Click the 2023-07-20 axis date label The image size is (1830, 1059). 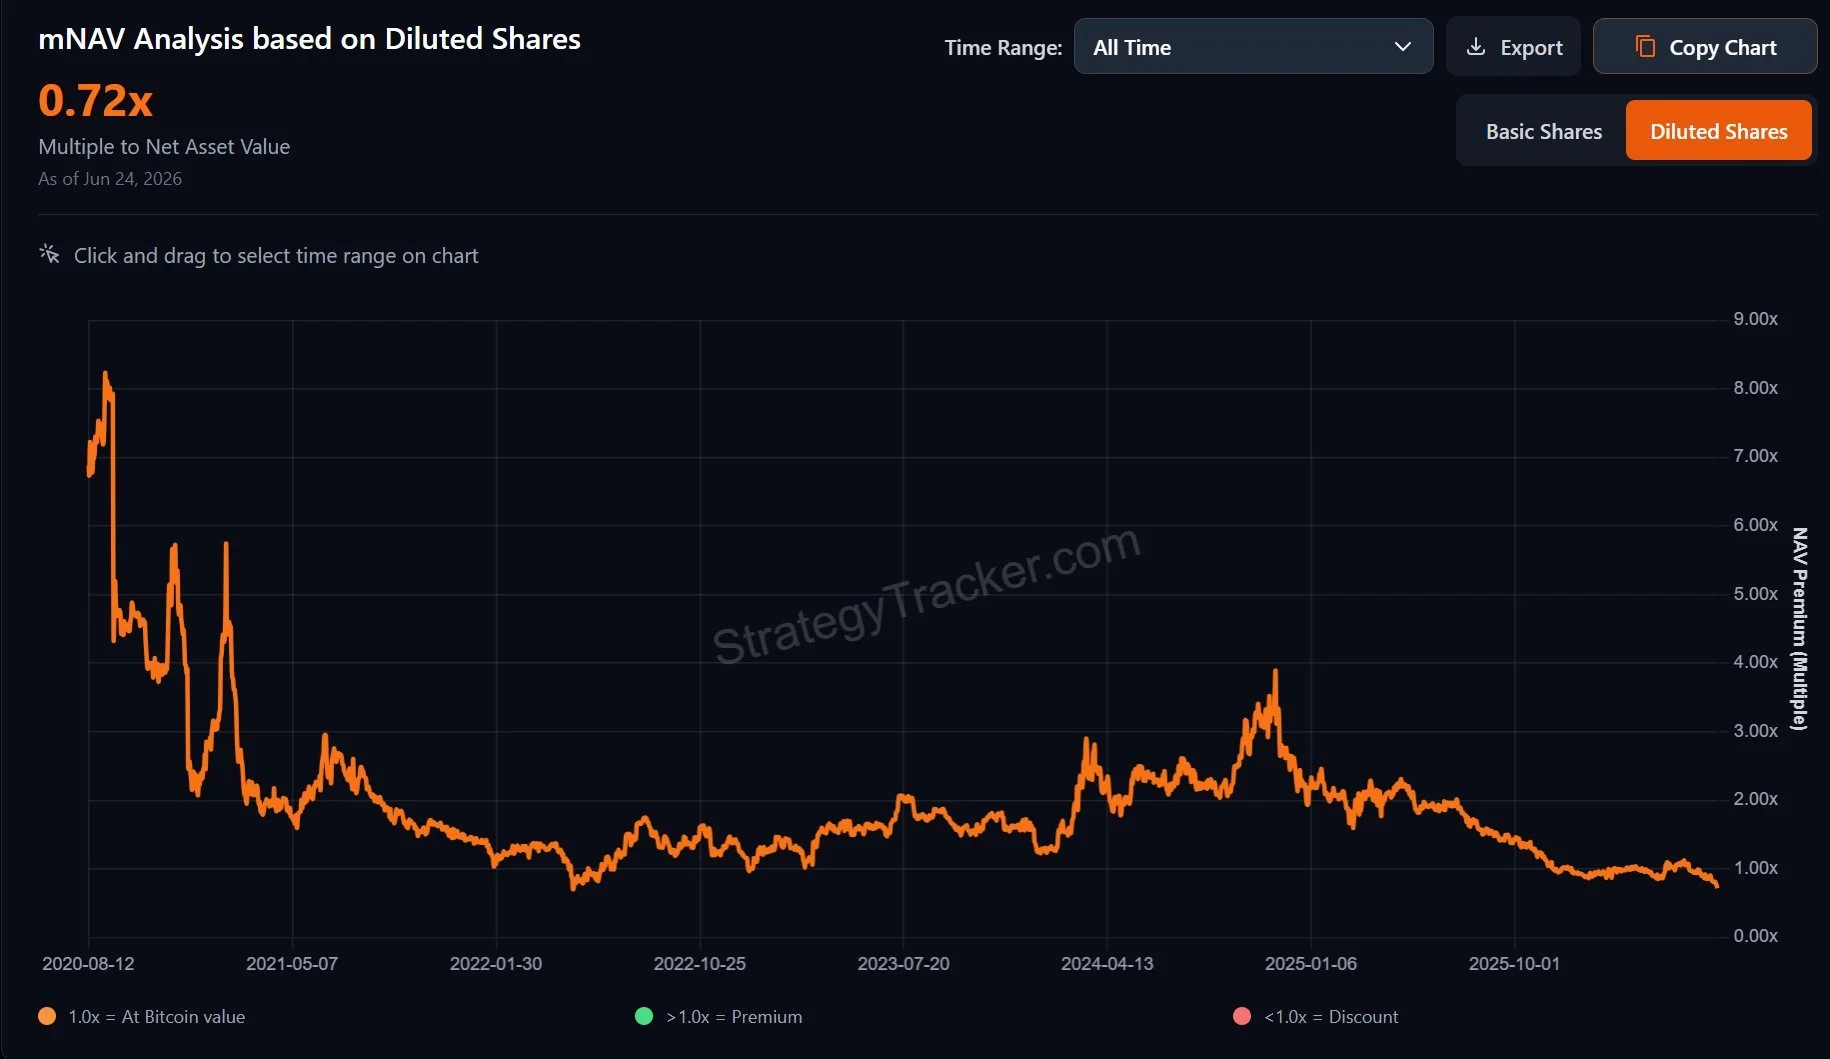pyautogui.click(x=903, y=963)
